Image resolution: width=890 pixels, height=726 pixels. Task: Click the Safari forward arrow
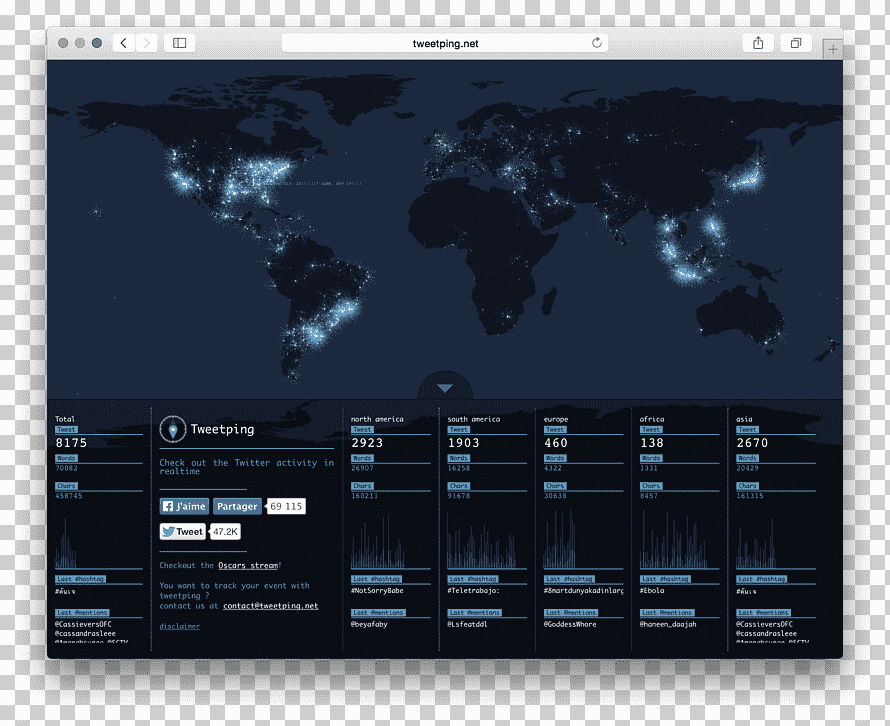coord(147,43)
